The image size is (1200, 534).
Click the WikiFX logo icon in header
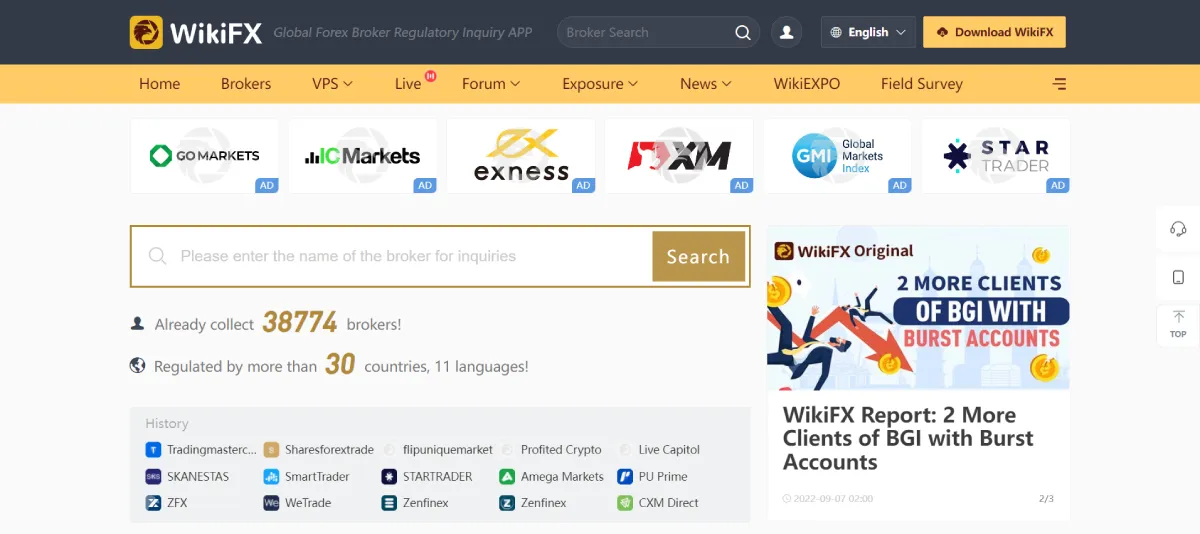146,32
